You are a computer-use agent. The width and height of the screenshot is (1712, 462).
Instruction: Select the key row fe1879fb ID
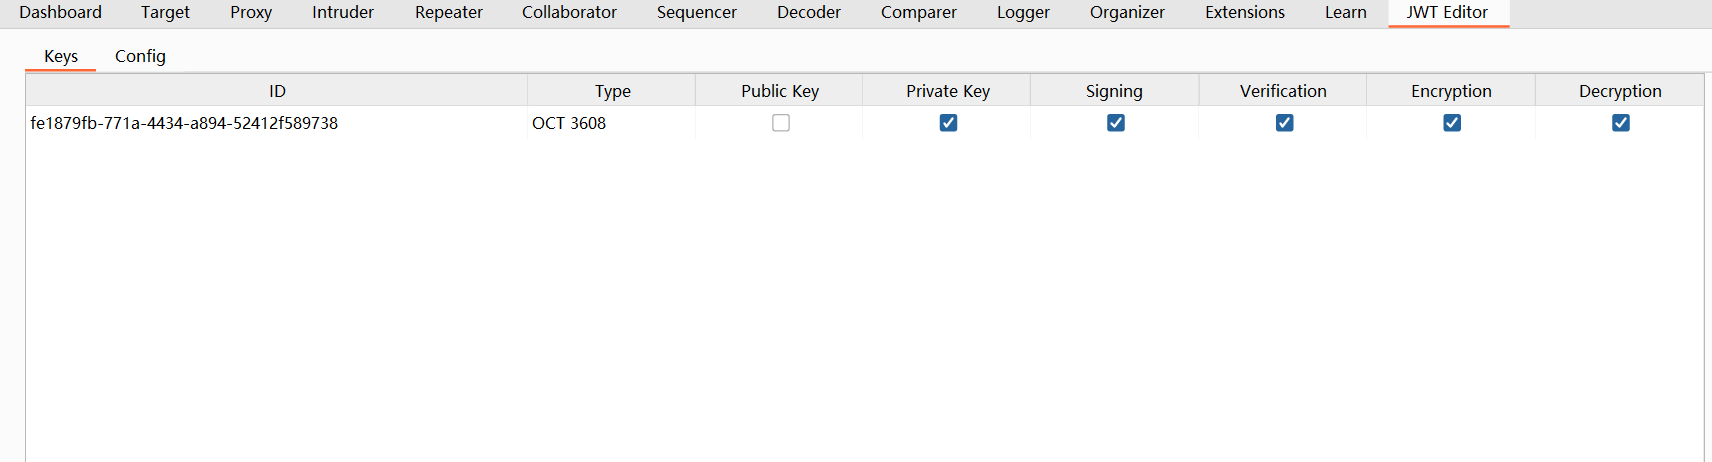click(184, 123)
